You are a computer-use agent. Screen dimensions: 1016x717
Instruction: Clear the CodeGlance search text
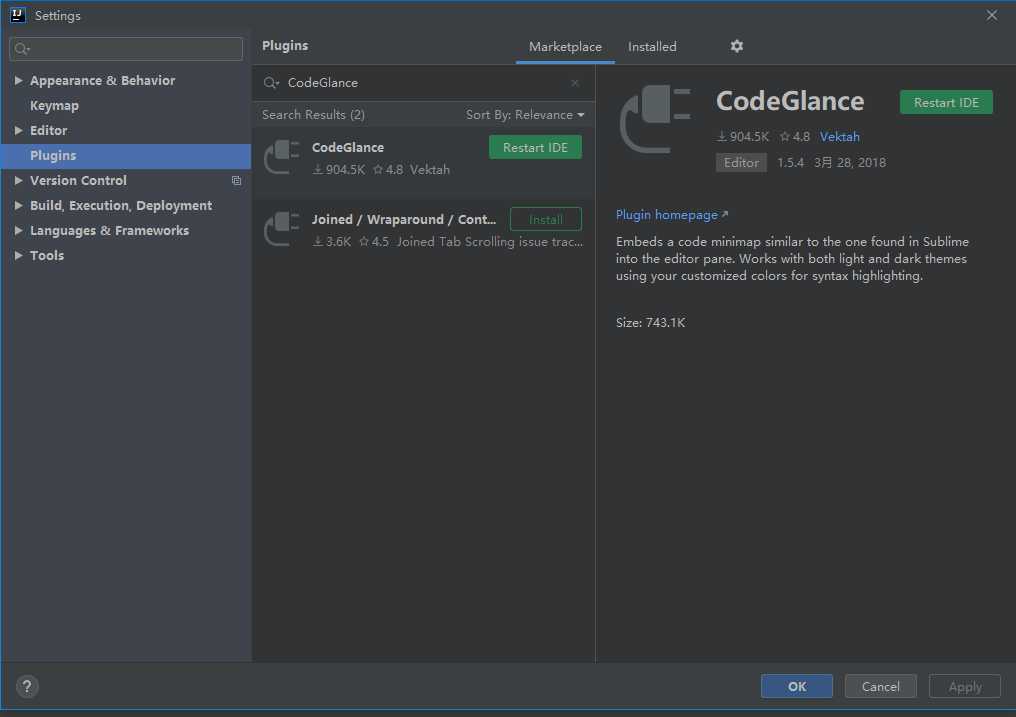tap(575, 83)
